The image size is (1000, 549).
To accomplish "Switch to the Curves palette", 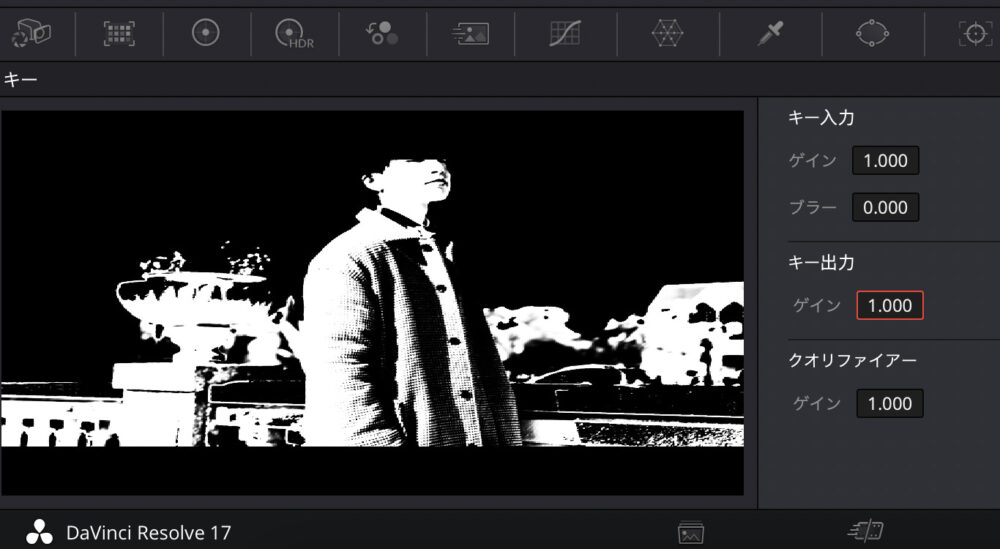I will coord(565,34).
